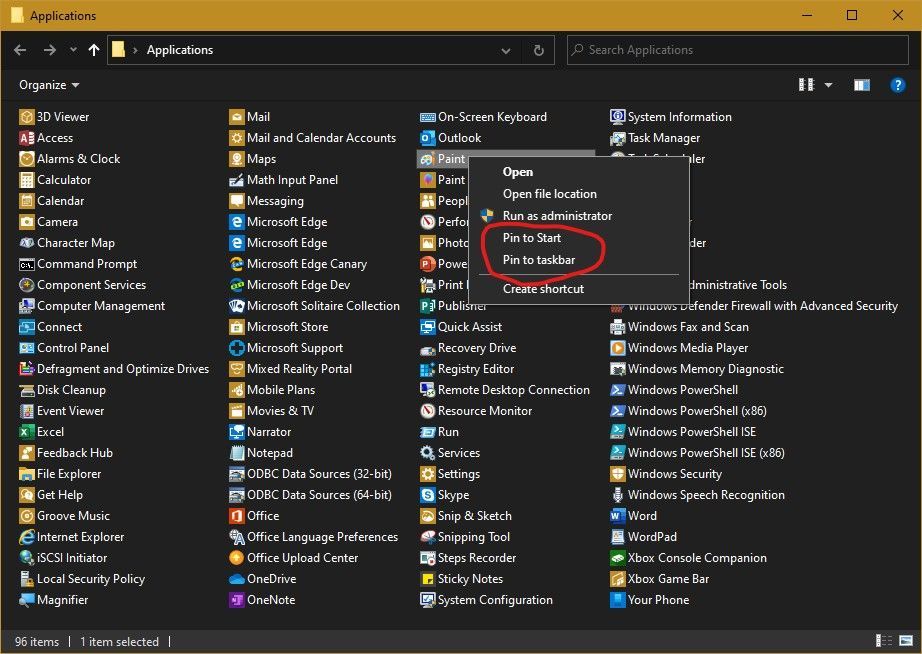Select ODBC Data Sources (64-bit)

310,495
